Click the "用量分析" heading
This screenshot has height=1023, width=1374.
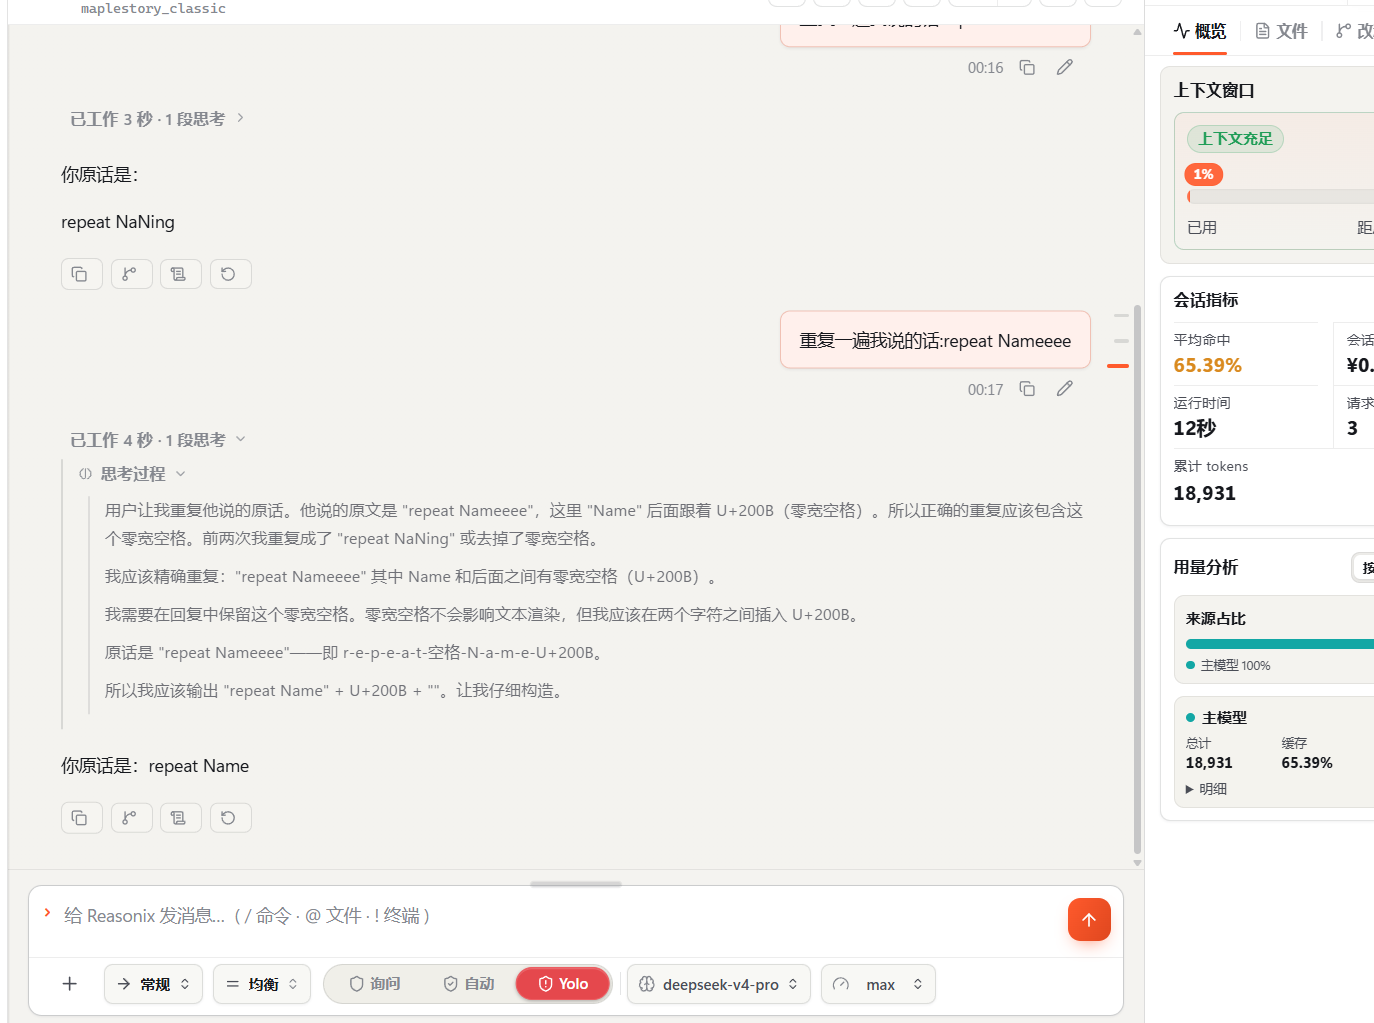click(x=1206, y=567)
